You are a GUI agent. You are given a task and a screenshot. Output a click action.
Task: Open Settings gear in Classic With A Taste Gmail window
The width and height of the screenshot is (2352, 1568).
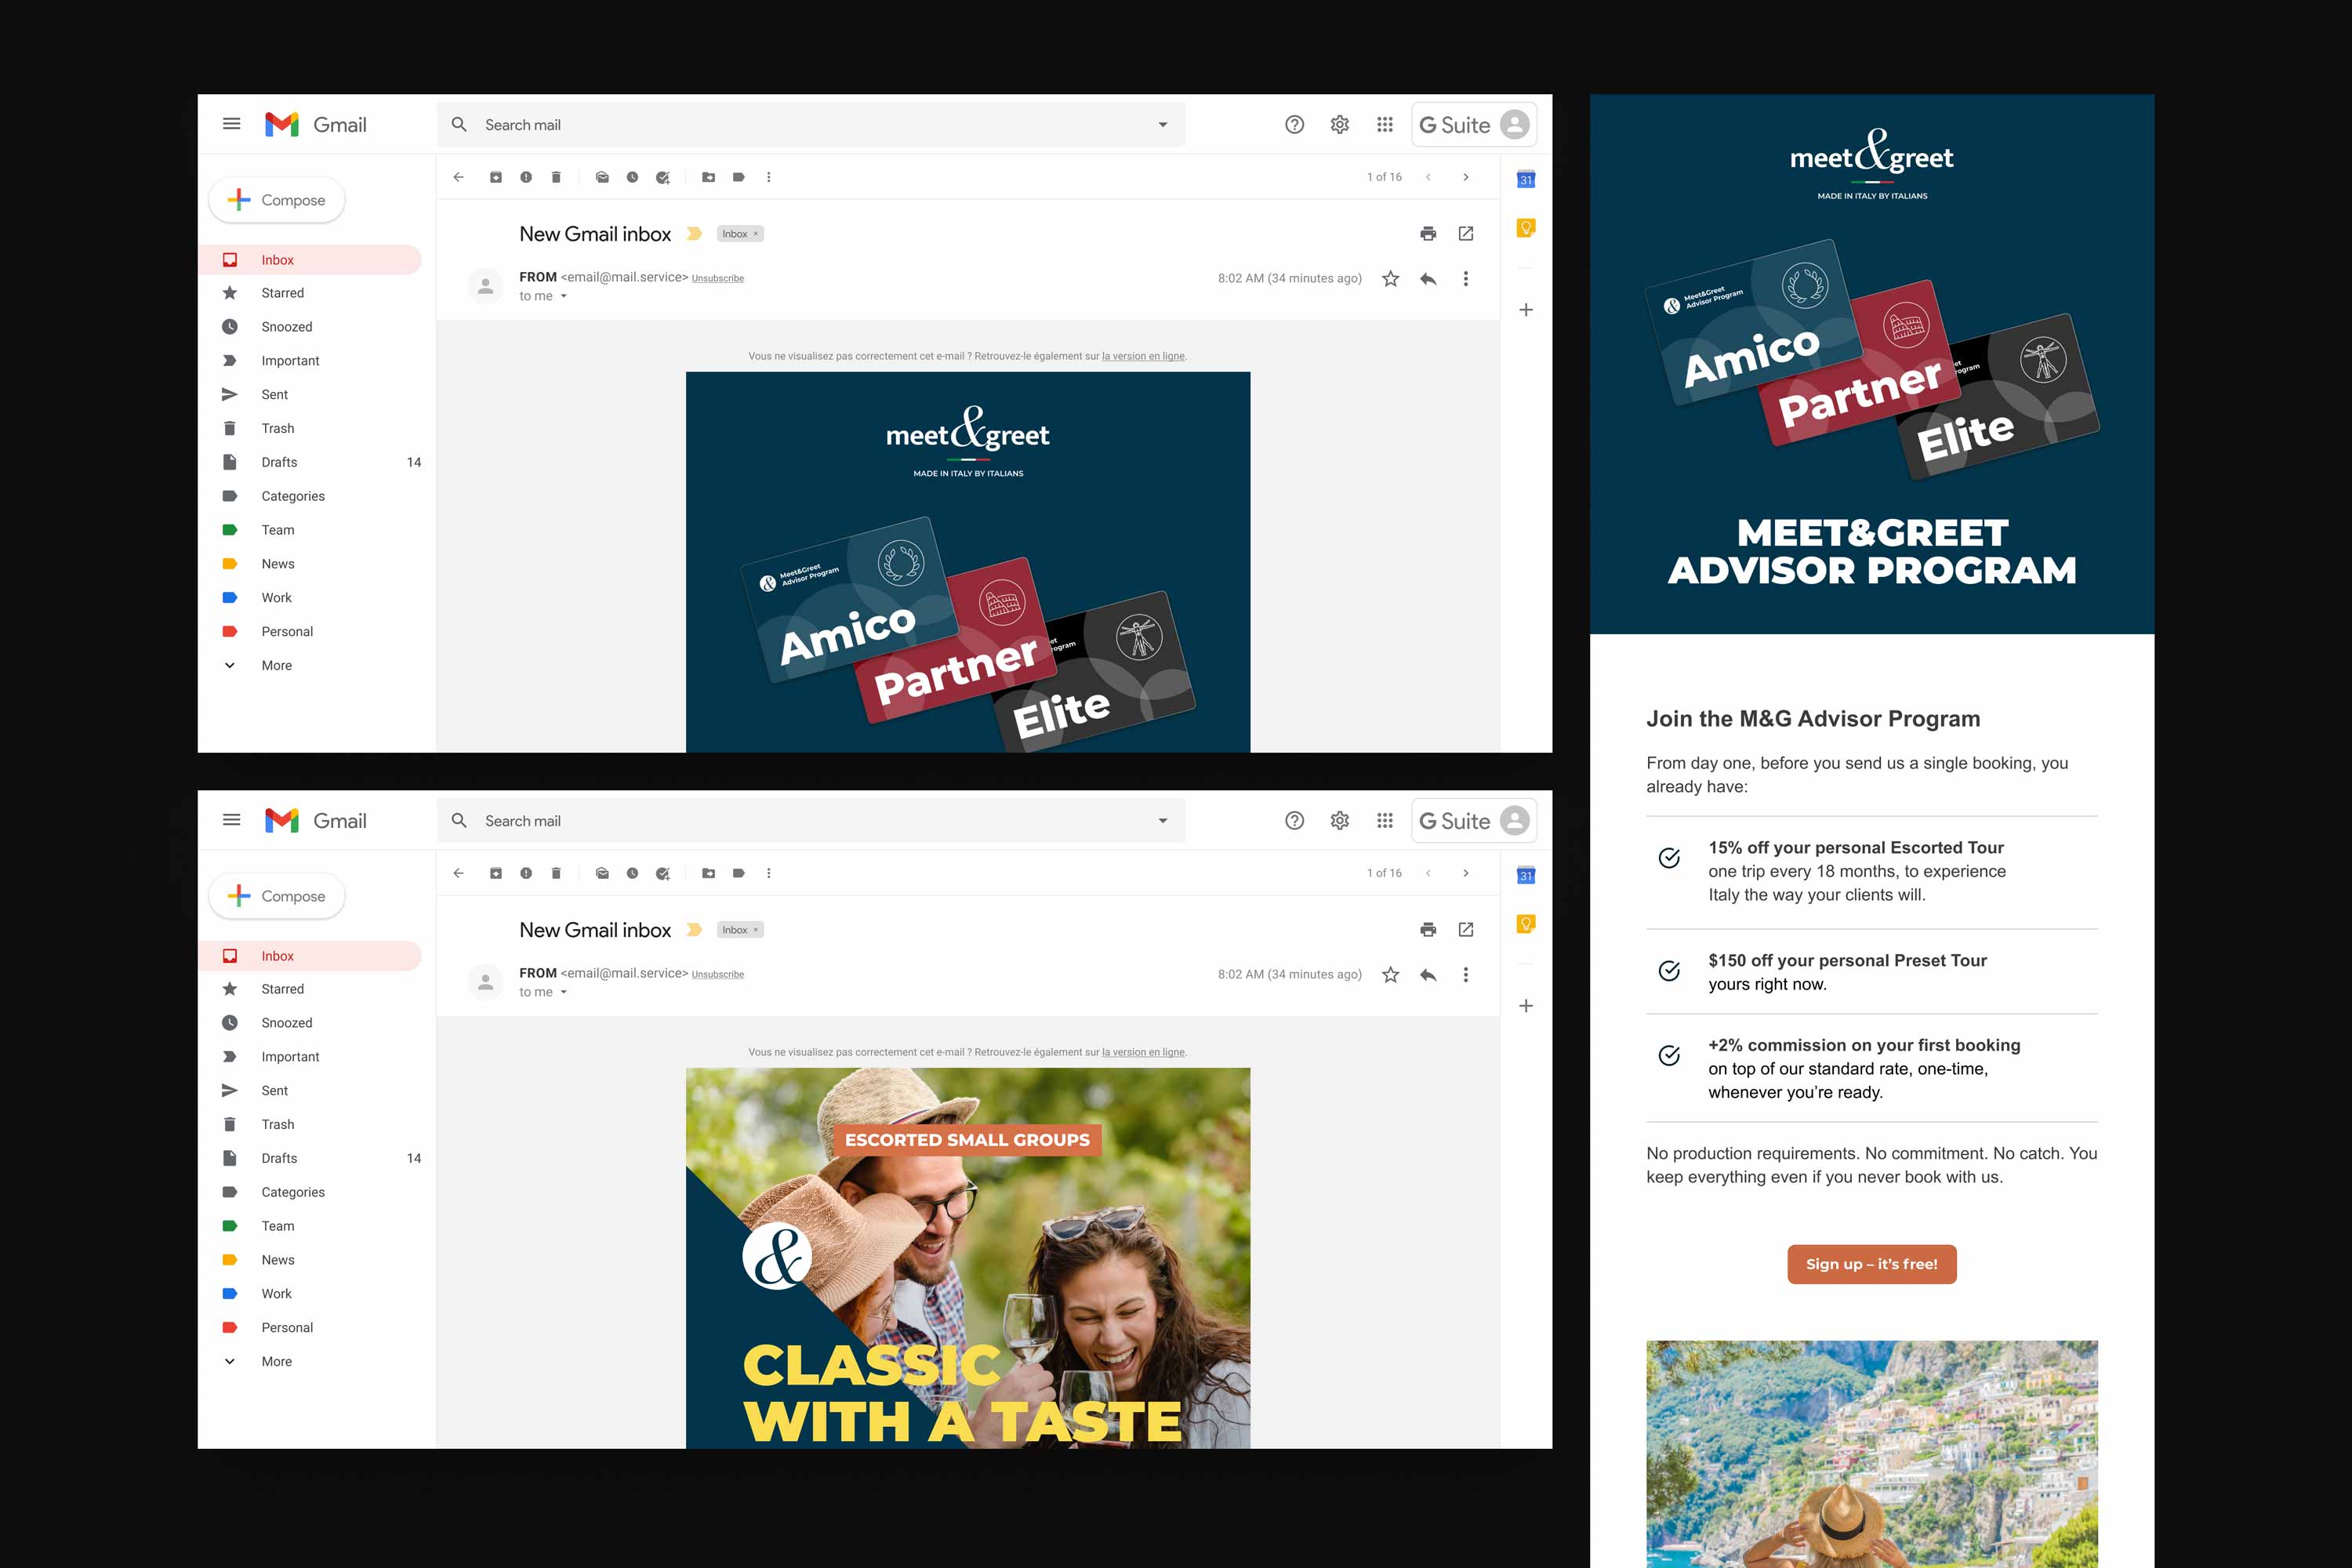click(x=1340, y=820)
